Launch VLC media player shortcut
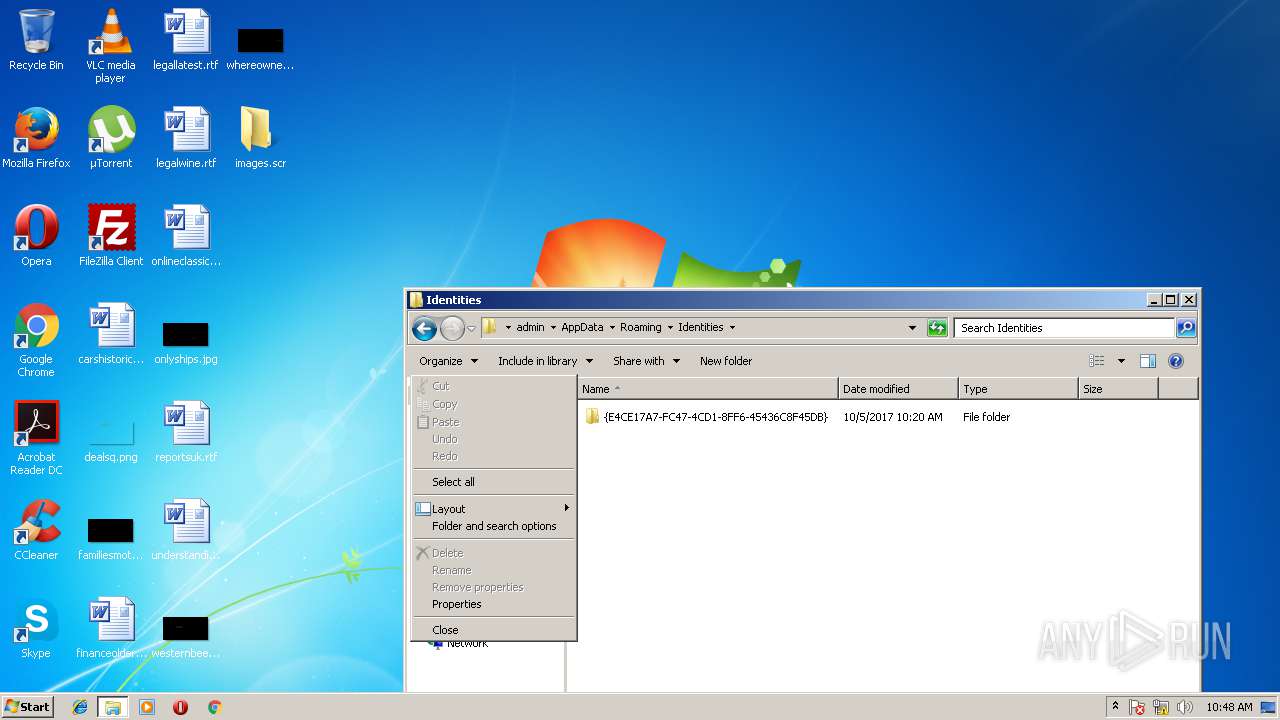 point(110,46)
